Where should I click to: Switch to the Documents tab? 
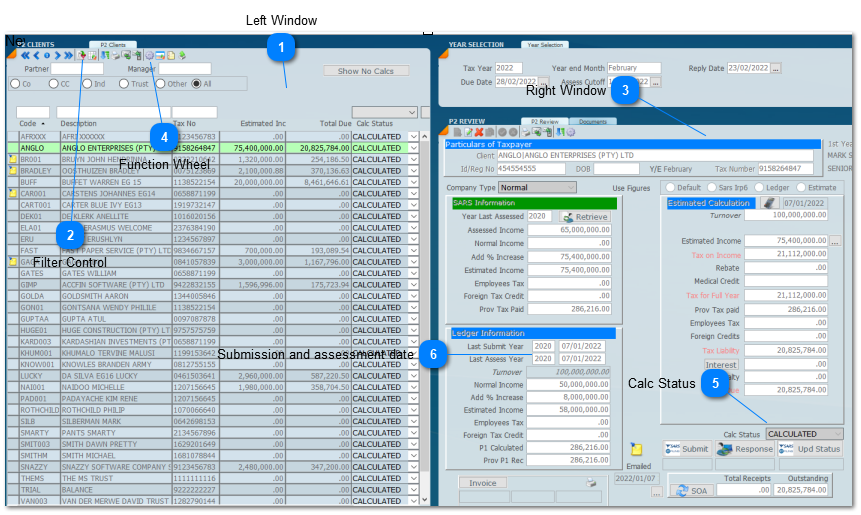pyautogui.click(x=593, y=122)
